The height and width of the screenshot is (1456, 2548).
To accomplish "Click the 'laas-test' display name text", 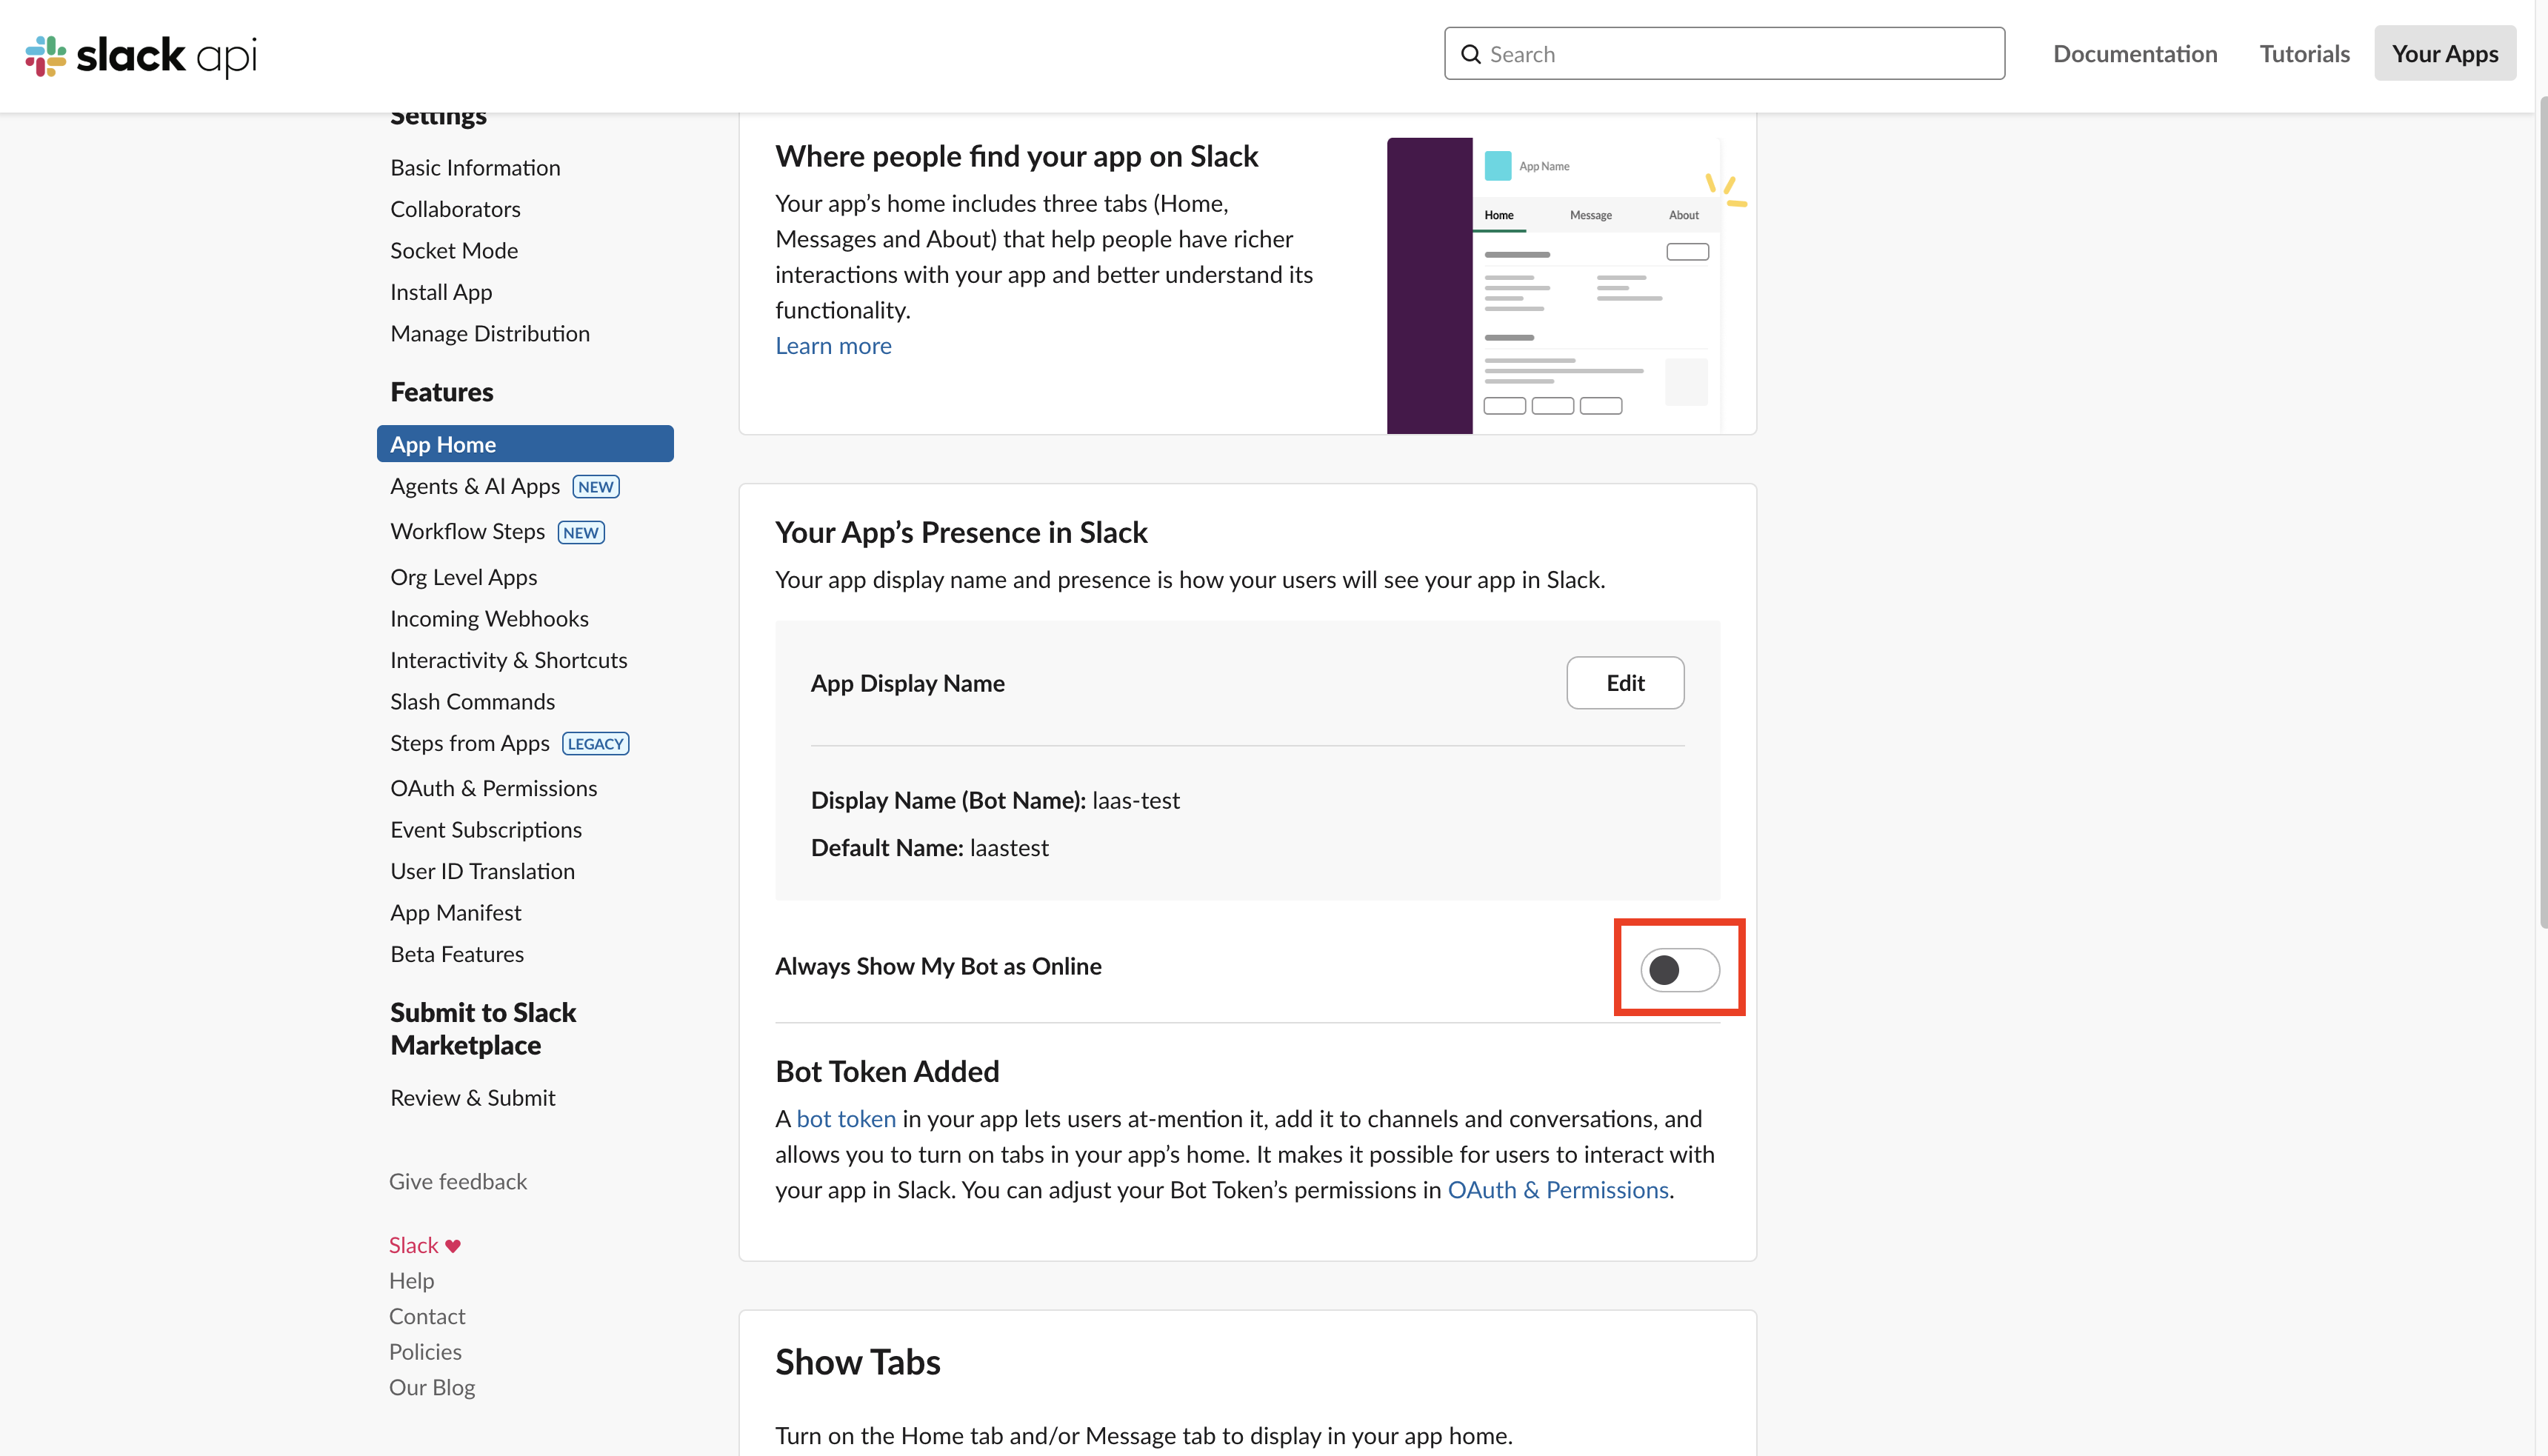I will [1136, 801].
